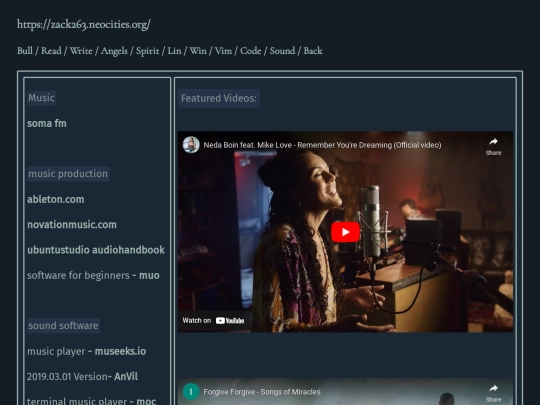The height and width of the screenshot is (405, 540).
Task: Click Watch on YouTube logo
Action: click(214, 321)
